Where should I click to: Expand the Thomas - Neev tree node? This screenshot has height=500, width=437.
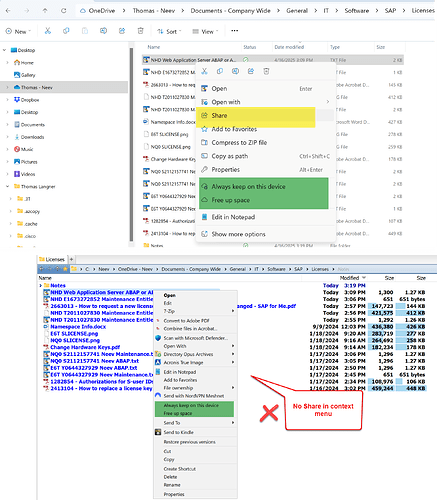coord(7,87)
